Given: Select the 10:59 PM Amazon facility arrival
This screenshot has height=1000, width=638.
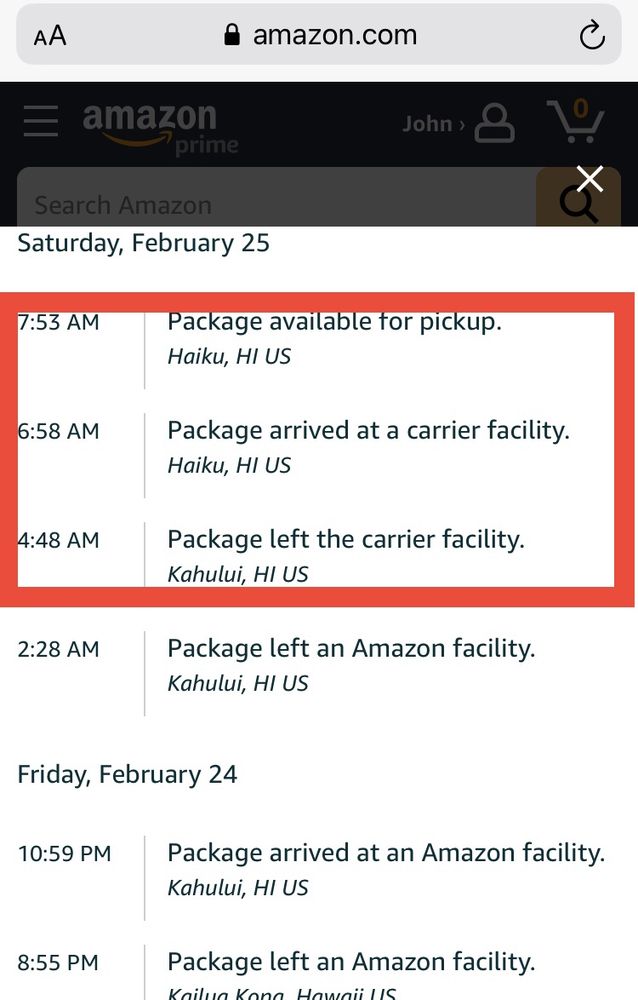Looking at the screenshot, I should click(385, 854).
